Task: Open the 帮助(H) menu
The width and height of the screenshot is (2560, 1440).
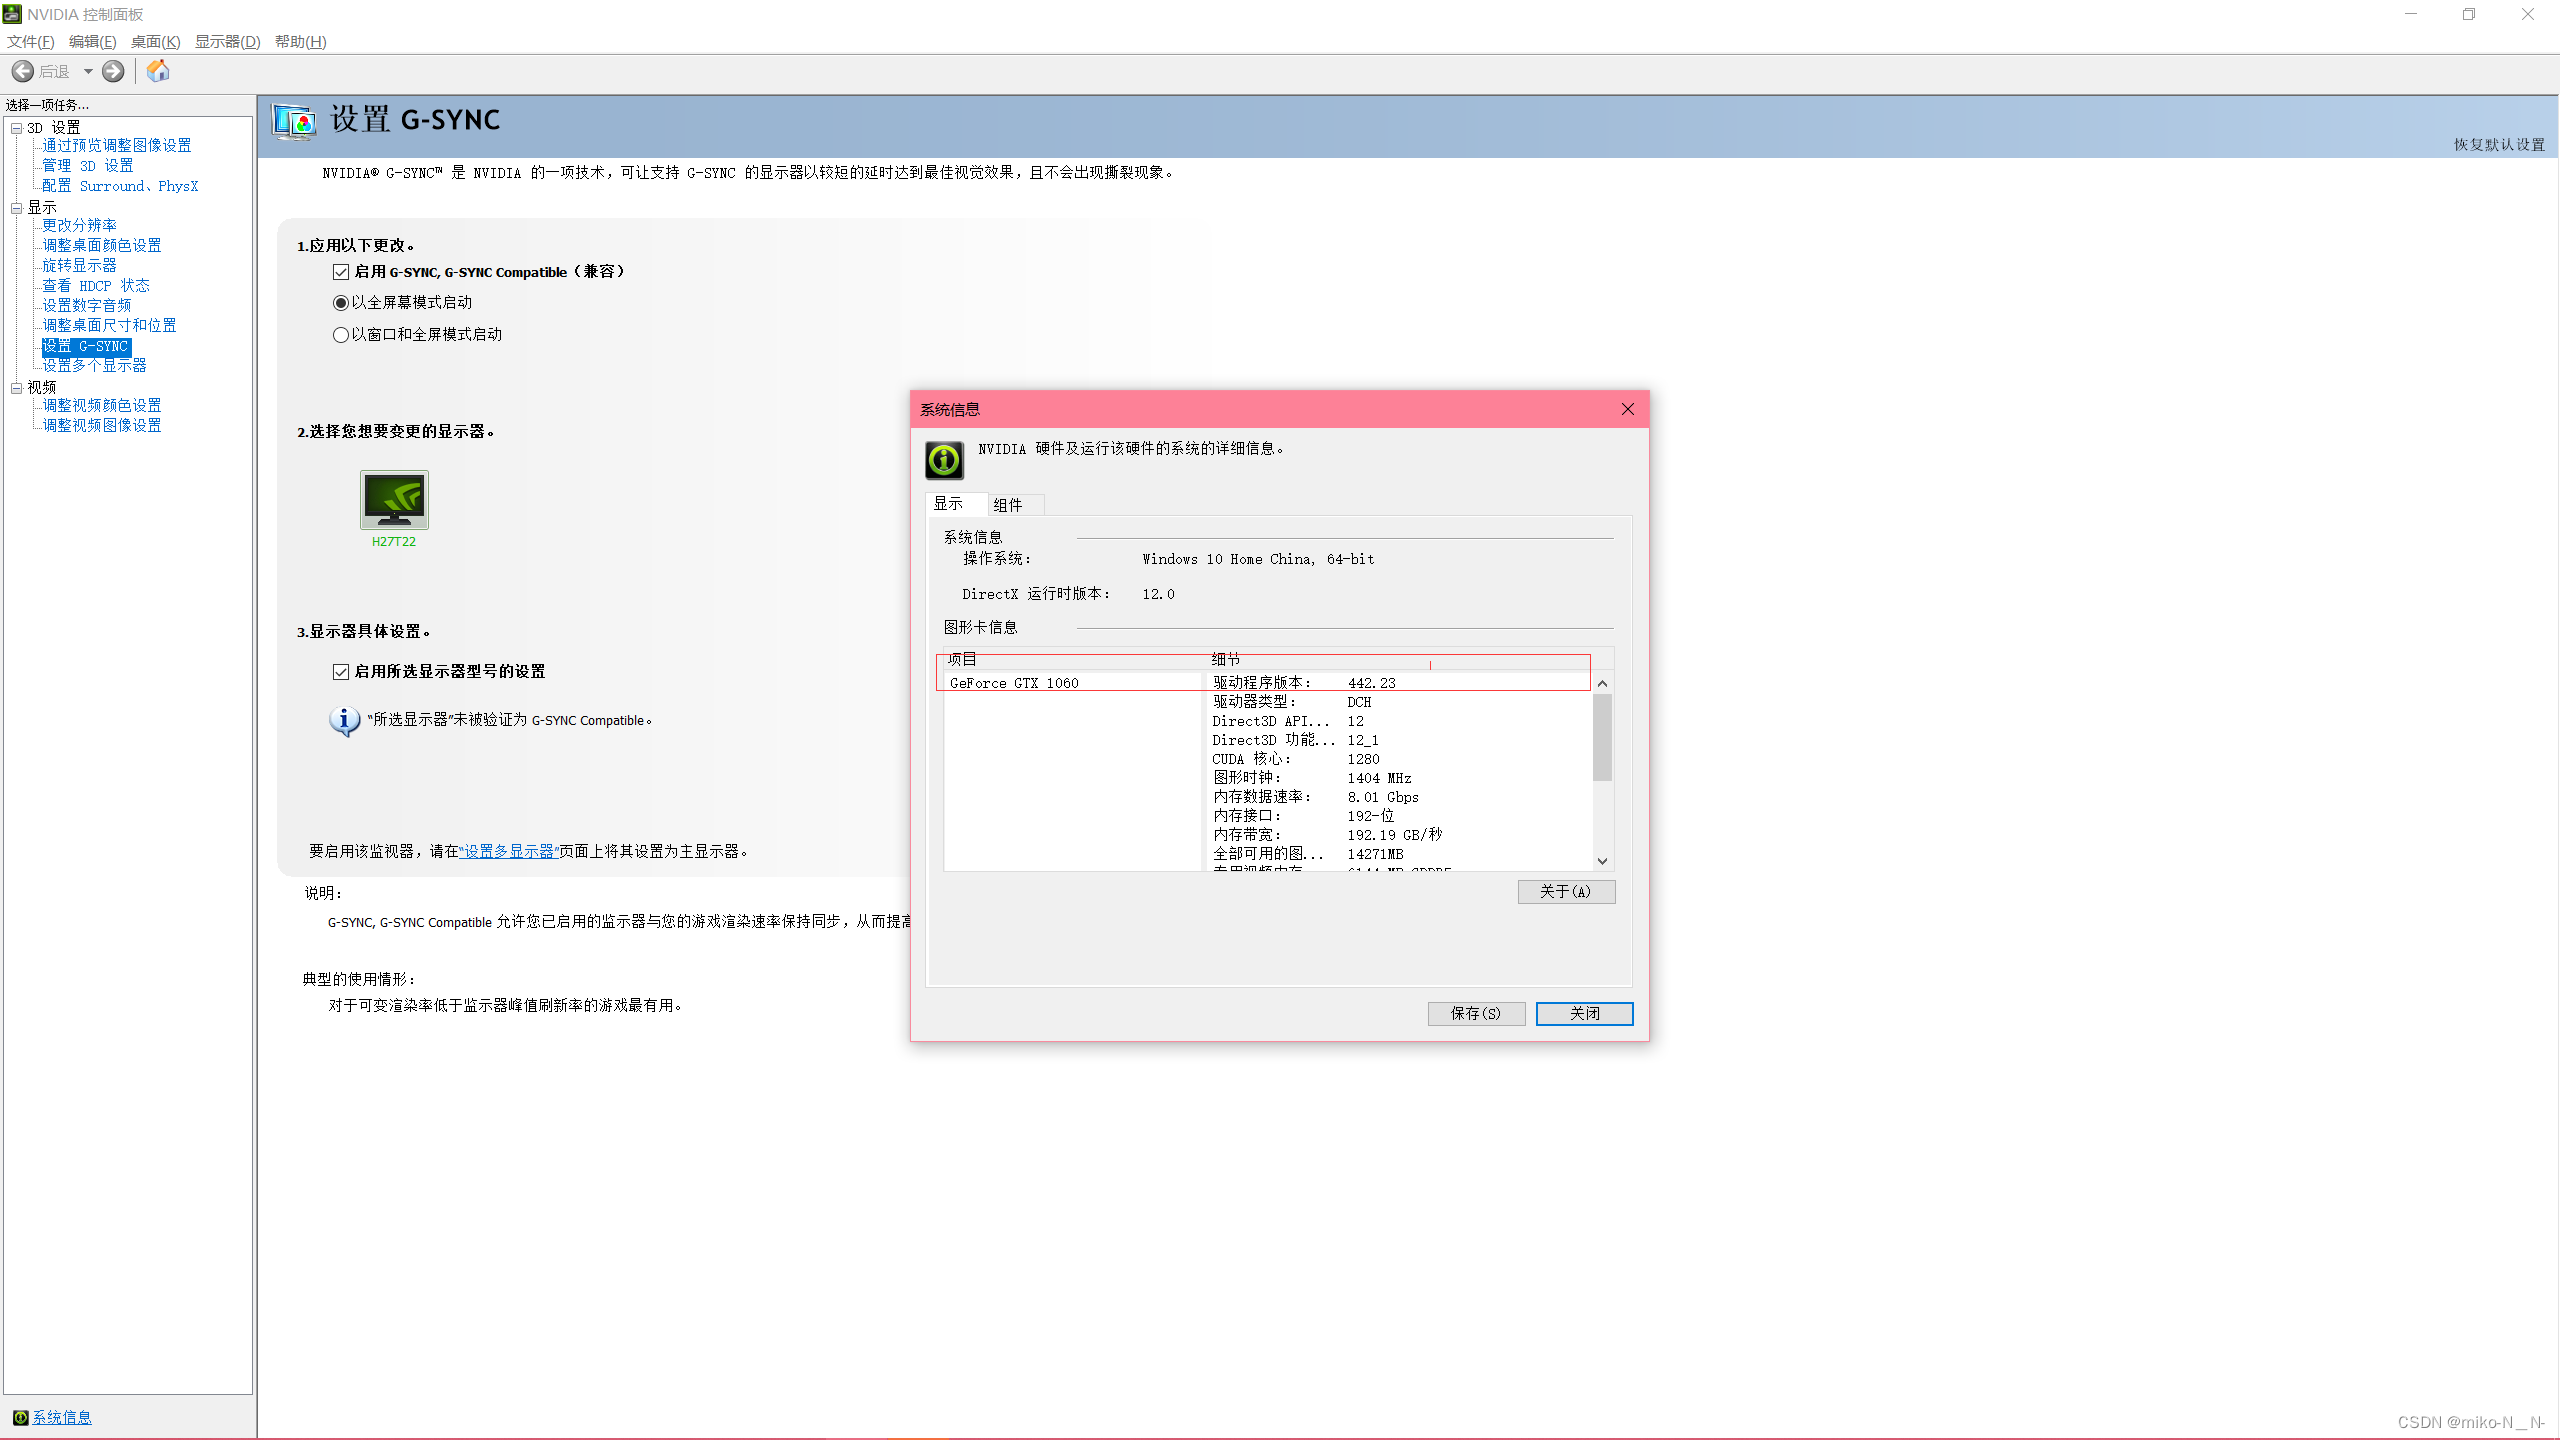Action: [301, 41]
